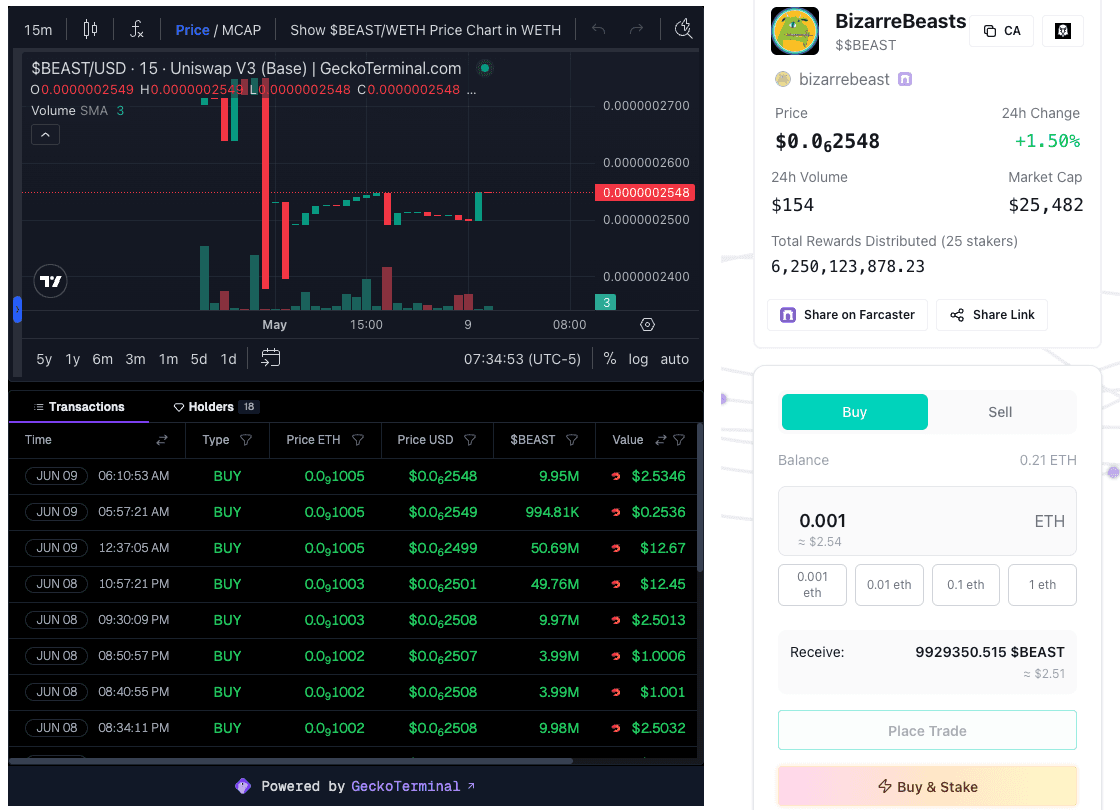Image resolution: width=1120 pixels, height=810 pixels.
Task: Click the BizarreBeasts token avatar
Action: 795,31
